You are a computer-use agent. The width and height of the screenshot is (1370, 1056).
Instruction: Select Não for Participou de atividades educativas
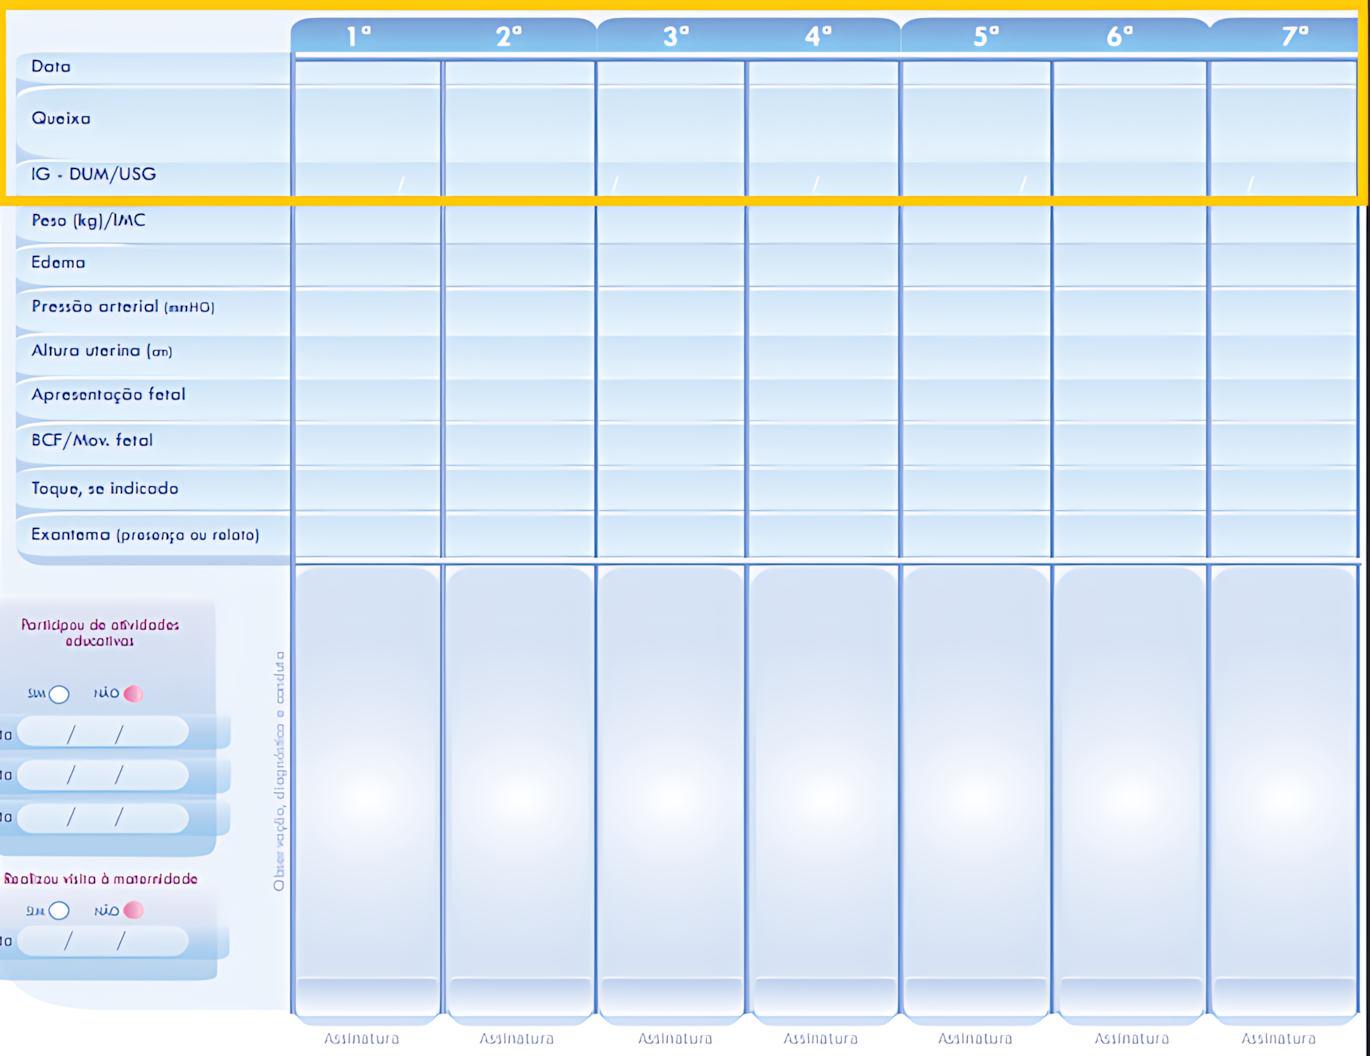133,694
